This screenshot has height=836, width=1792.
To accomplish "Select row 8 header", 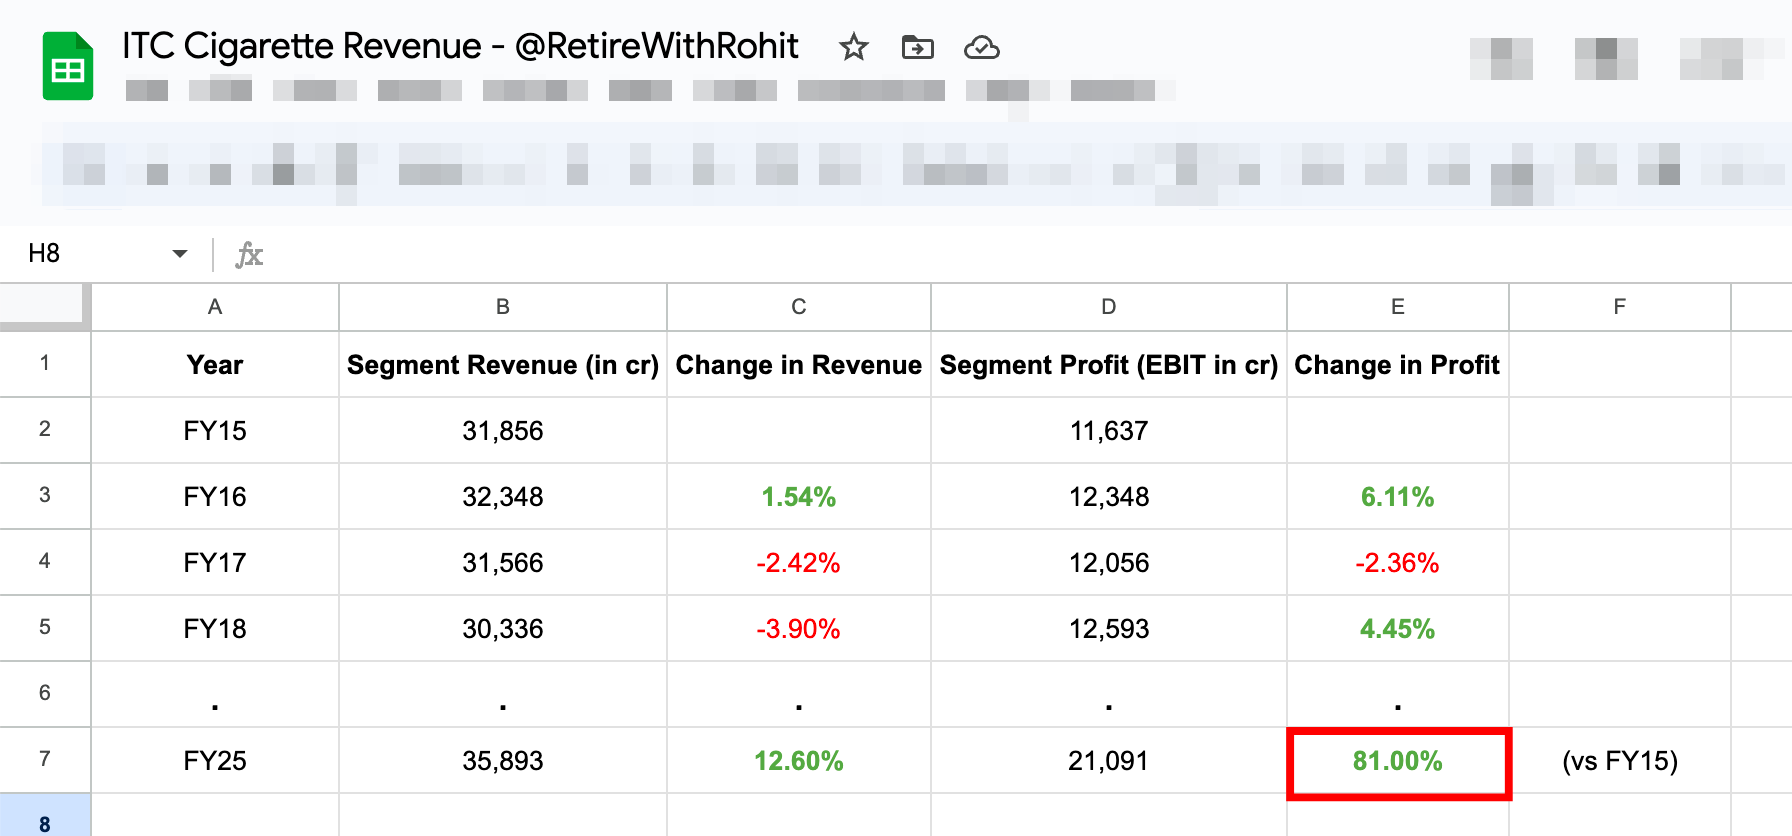I will [x=45, y=815].
